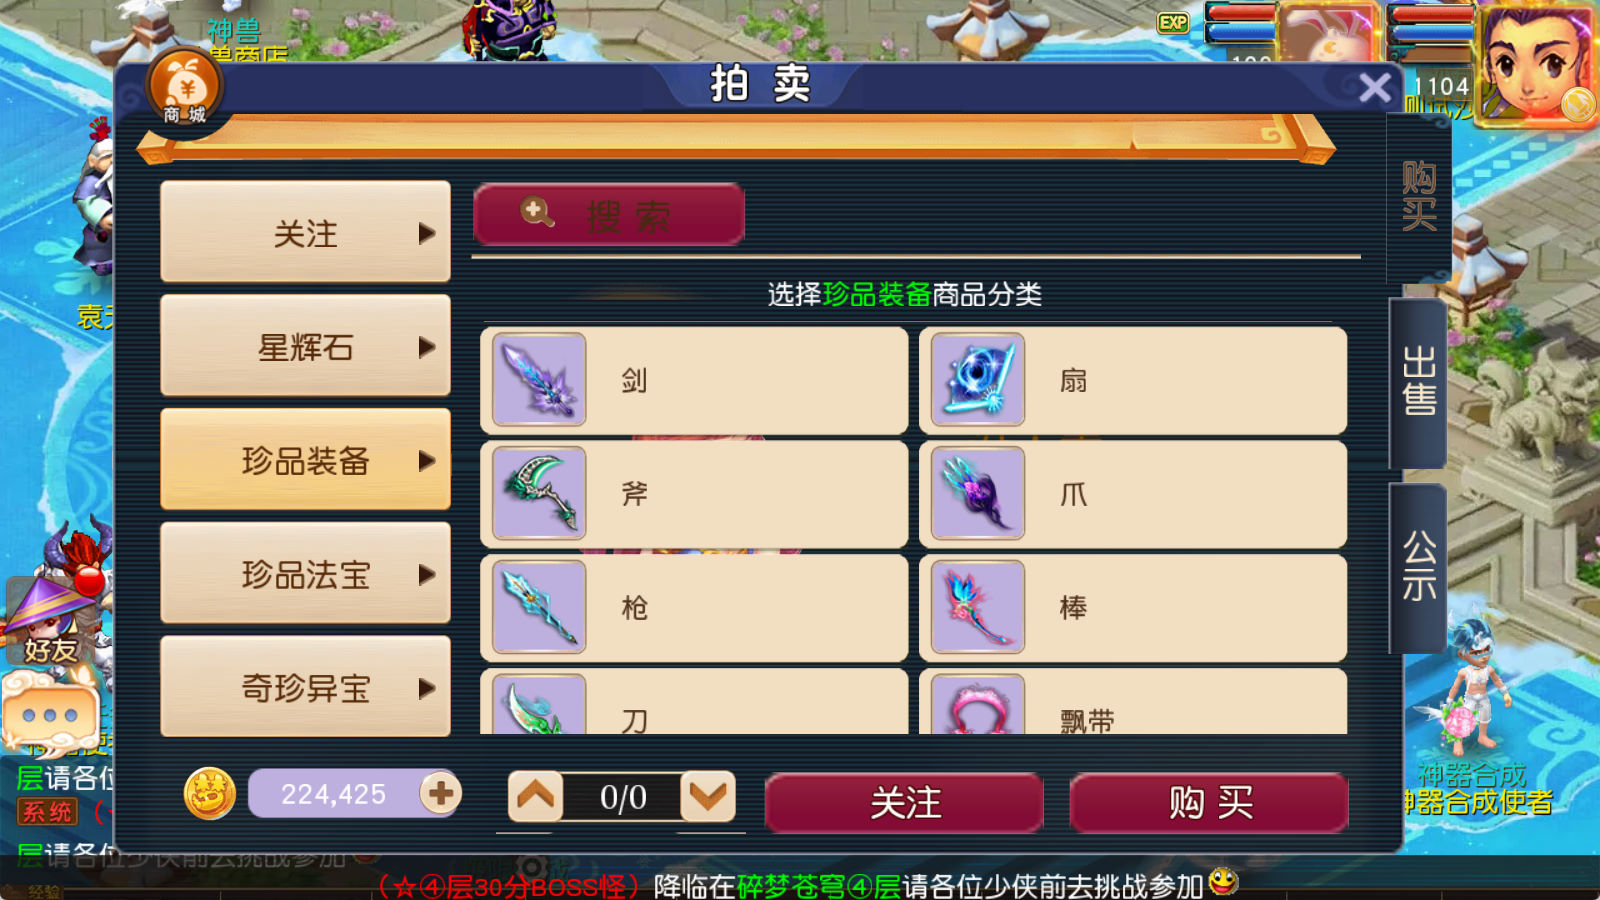
Task: Click the plus icon to add coins
Action: coord(440,794)
